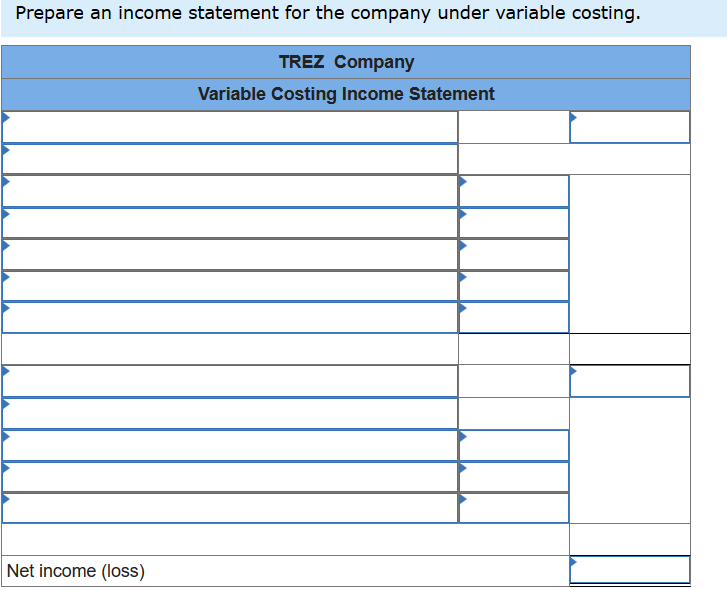Open the sixth label dropdown from the top
The image size is (727, 591).
230,286
